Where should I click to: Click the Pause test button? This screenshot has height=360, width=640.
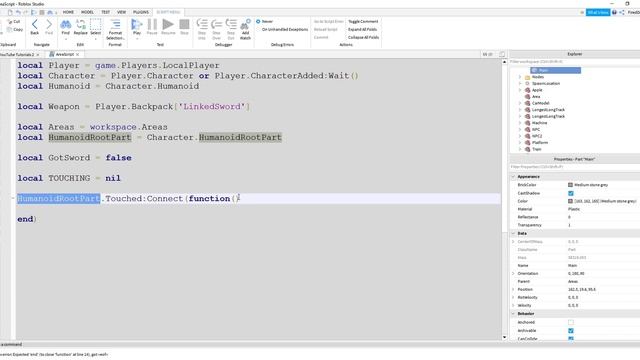[152, 24]
